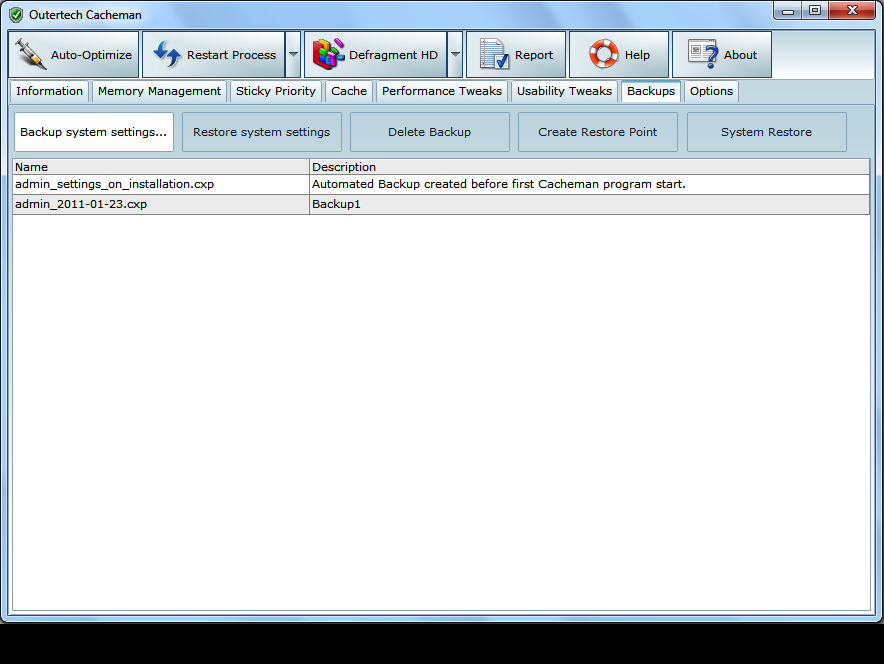Close the Cacheman window
Image resolution: width=884 pixels, height=664 pixels.
click(x=852, y=11)
